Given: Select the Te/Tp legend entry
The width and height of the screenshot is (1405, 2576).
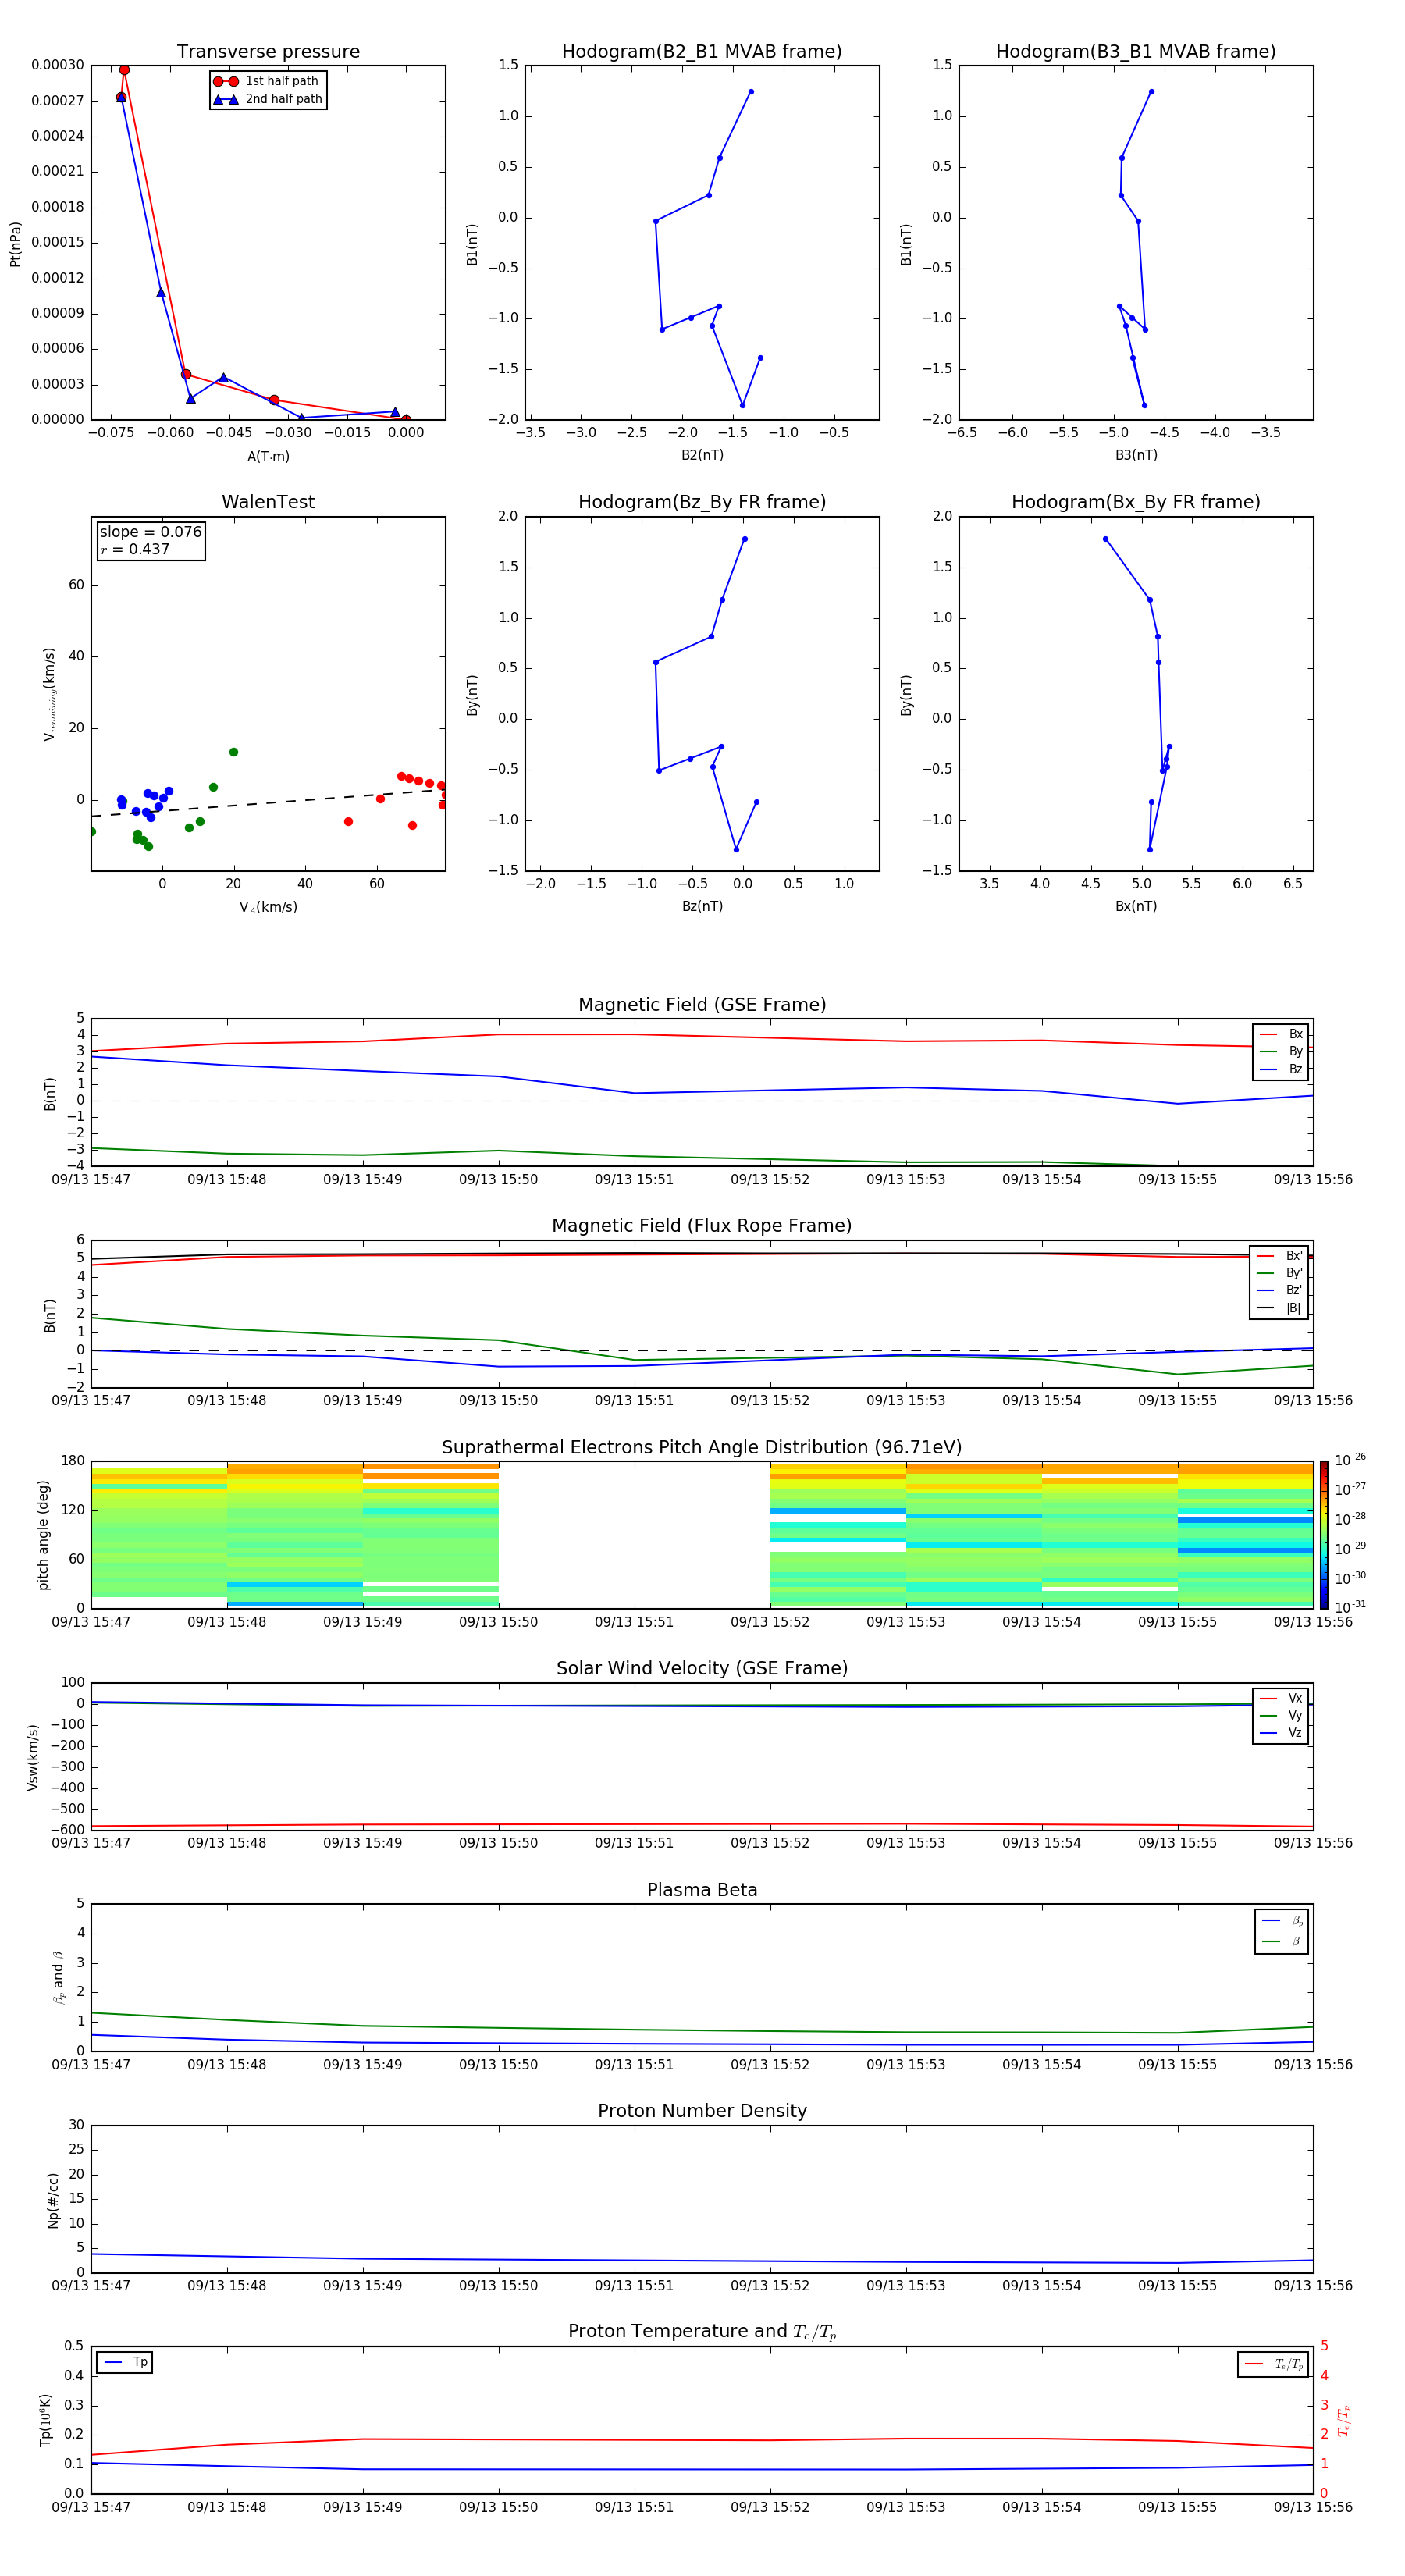Looking at the screenshot, I should 1275,2364.
